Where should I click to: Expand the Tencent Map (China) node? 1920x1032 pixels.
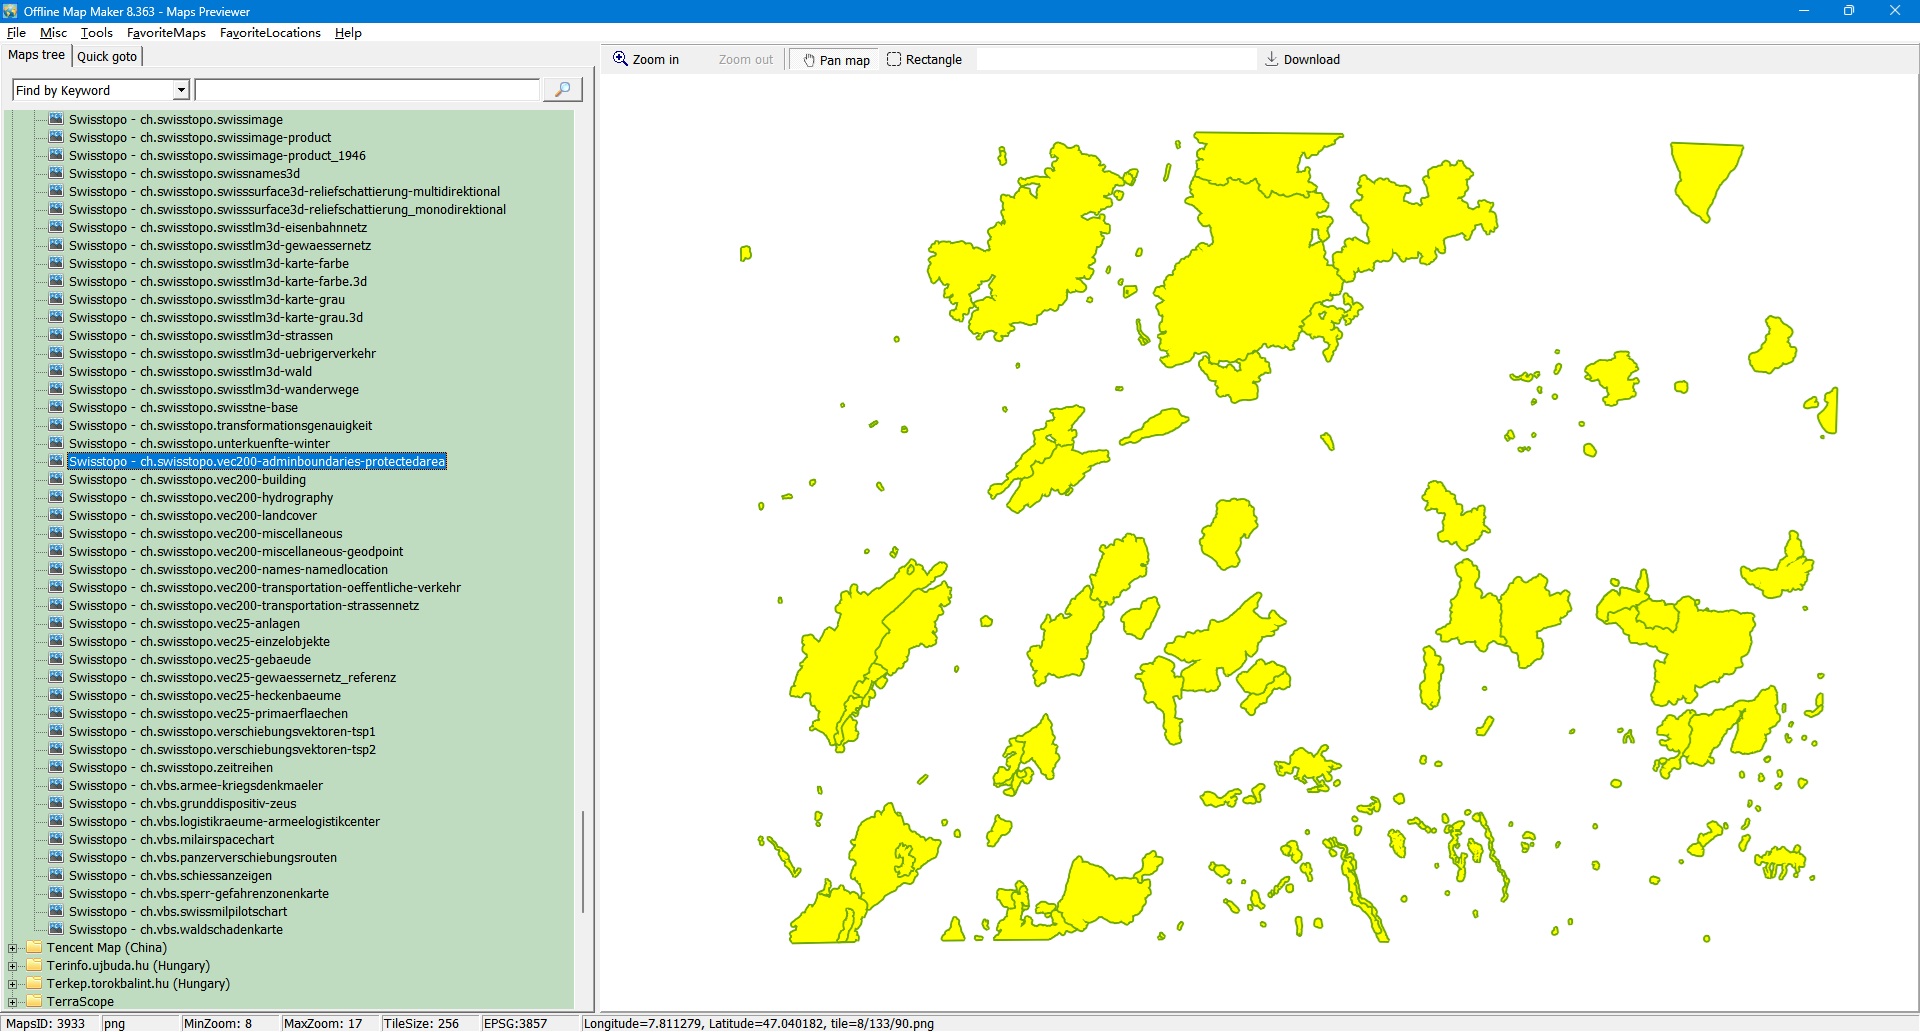pyautogui.click(x=13, y=948)
